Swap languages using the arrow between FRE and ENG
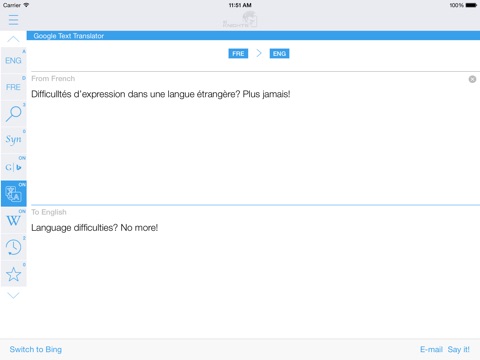Screen dimensions: 480x360 [259, 53]
